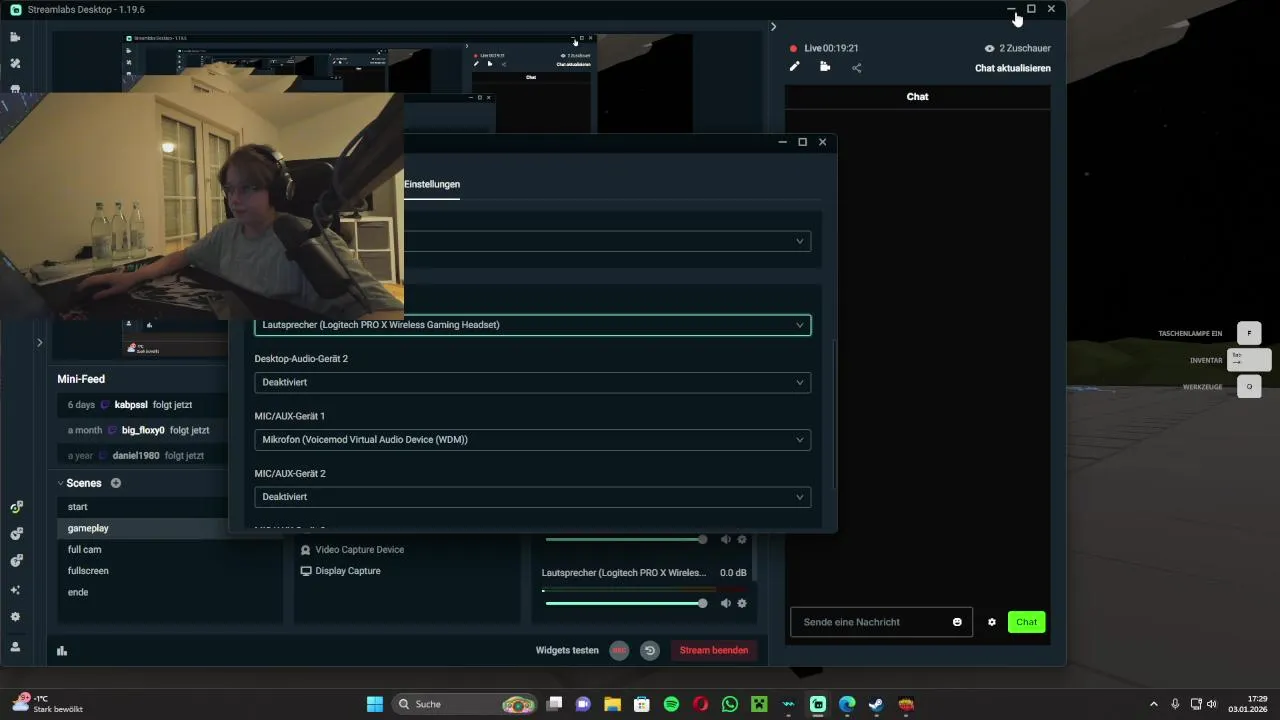Open the user account icon in sidebar
The width and height of the screenshot is (1280, 720).
pyautogui.click(x=15, y=647)
